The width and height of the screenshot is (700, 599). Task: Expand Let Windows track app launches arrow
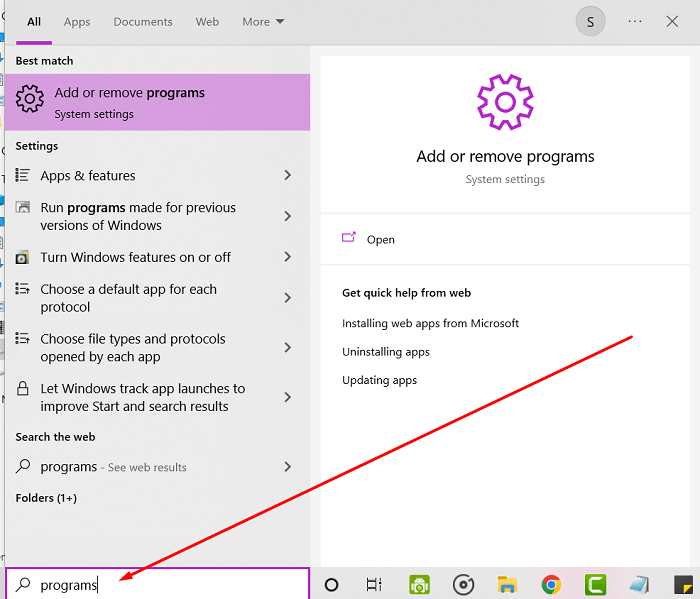tap(288, 397)
